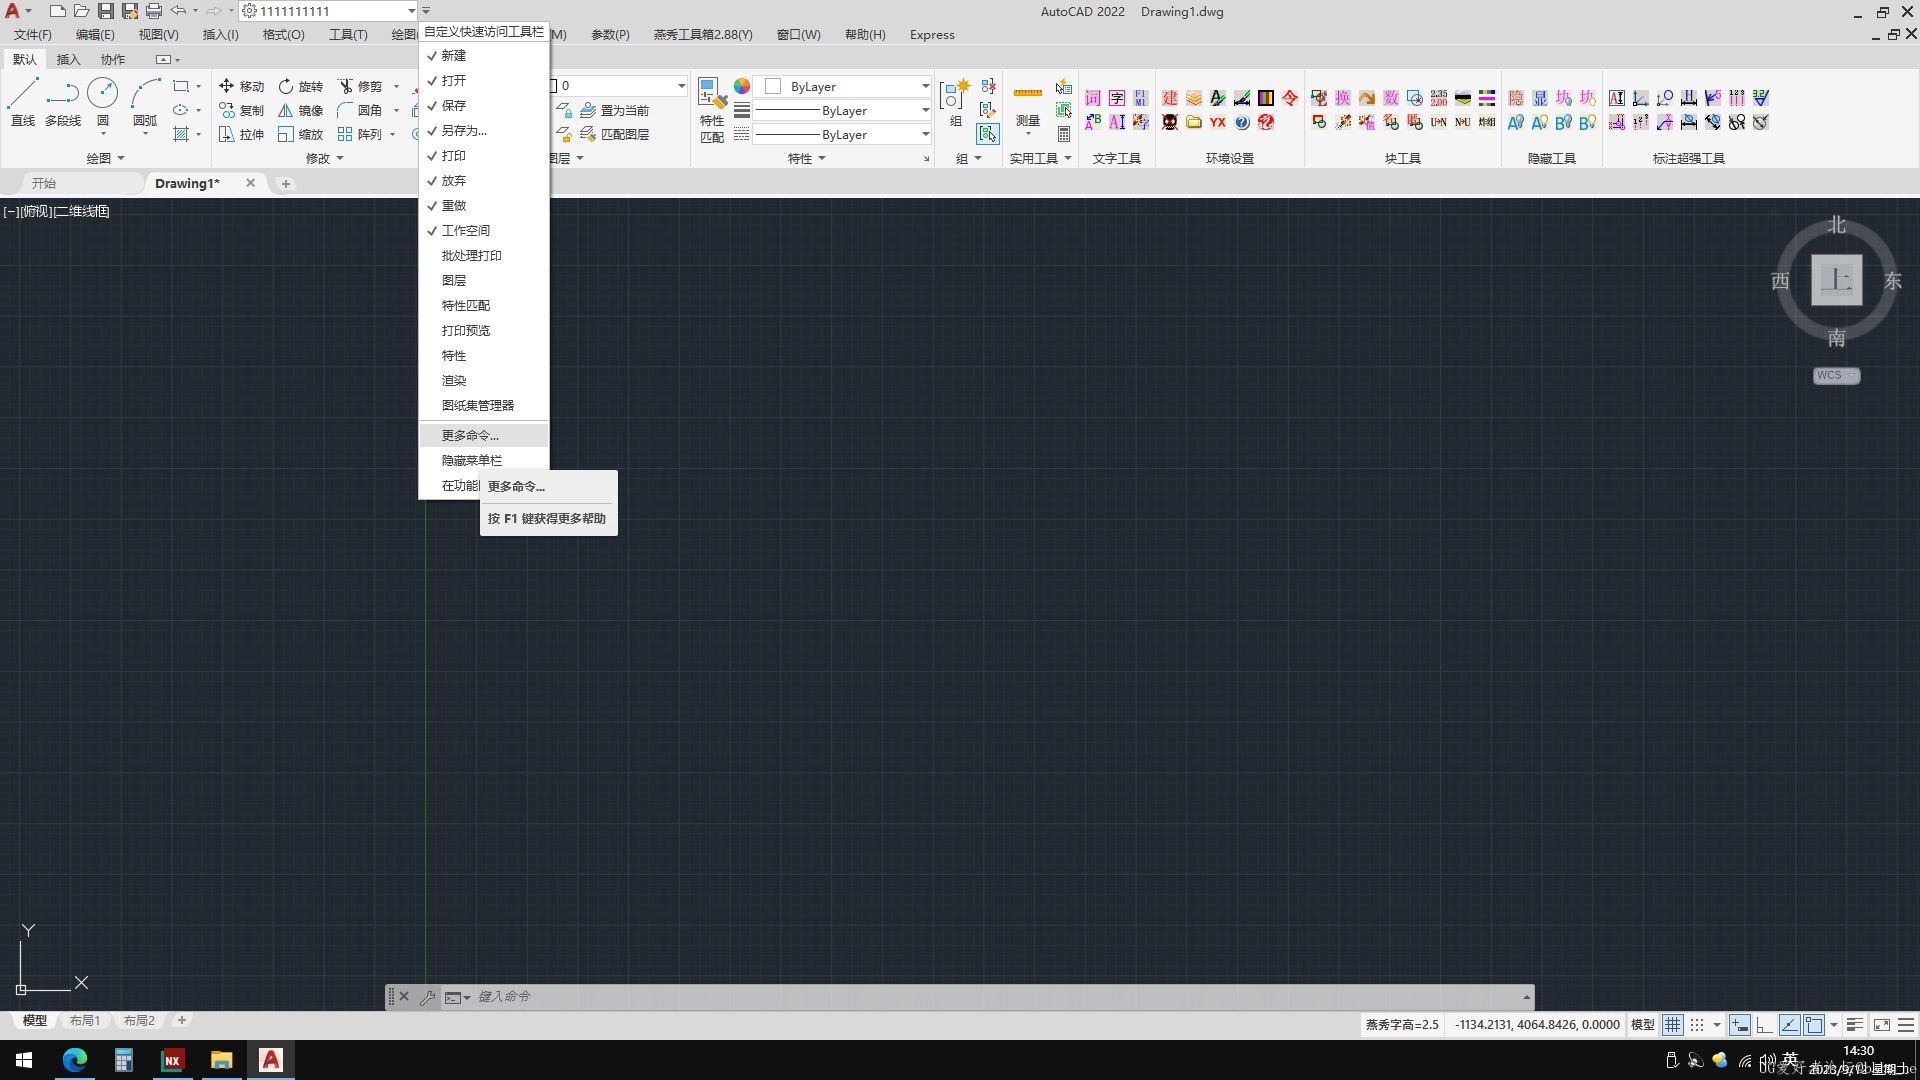The image size is (1920, 1080).
Task: Switch to the 插入 ribbon tab
Action: click(68, 60)
